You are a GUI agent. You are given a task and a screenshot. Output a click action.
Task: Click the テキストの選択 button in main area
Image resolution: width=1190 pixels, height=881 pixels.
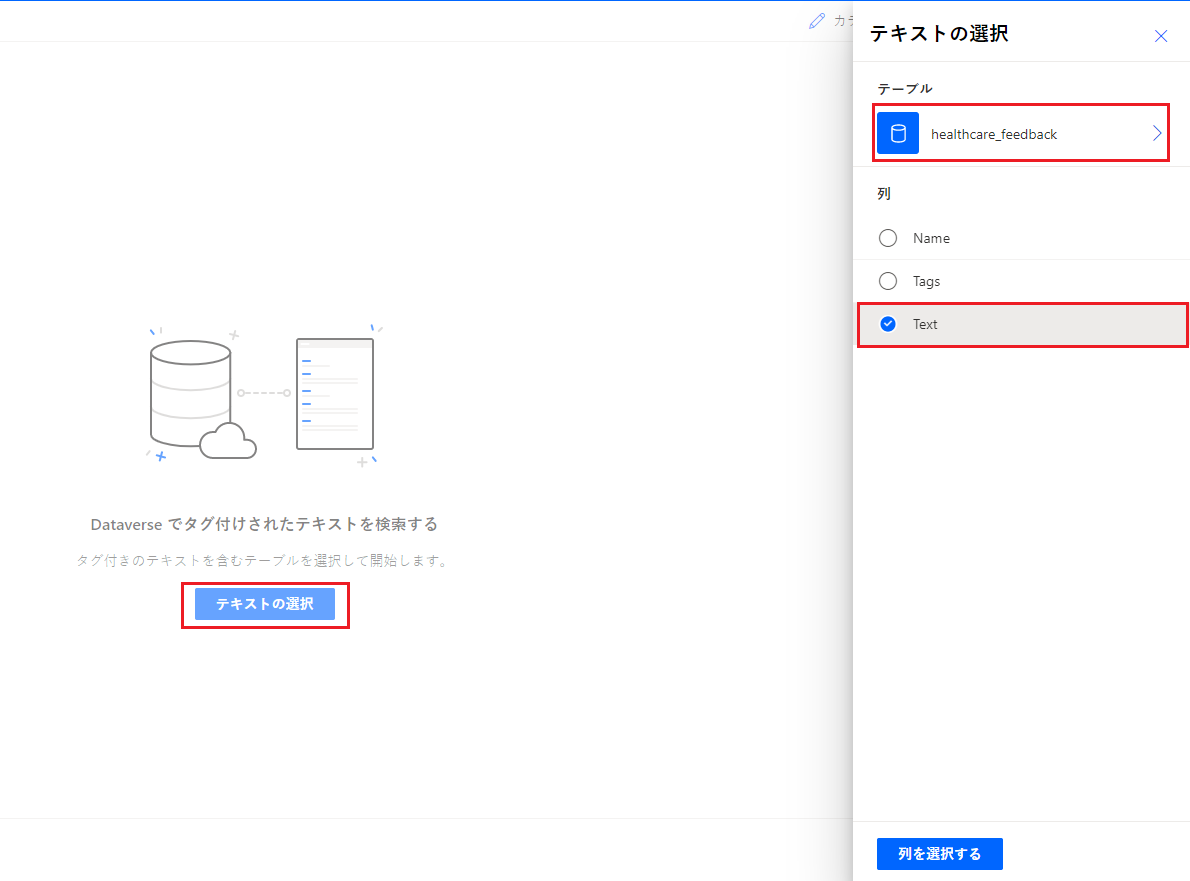265,604
